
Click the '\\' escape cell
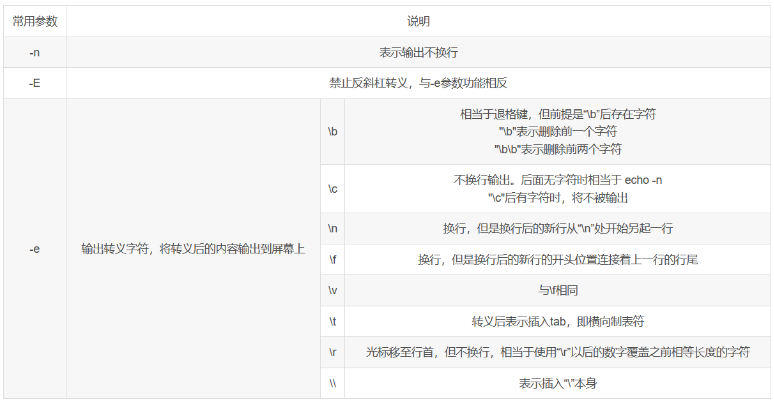332,383
